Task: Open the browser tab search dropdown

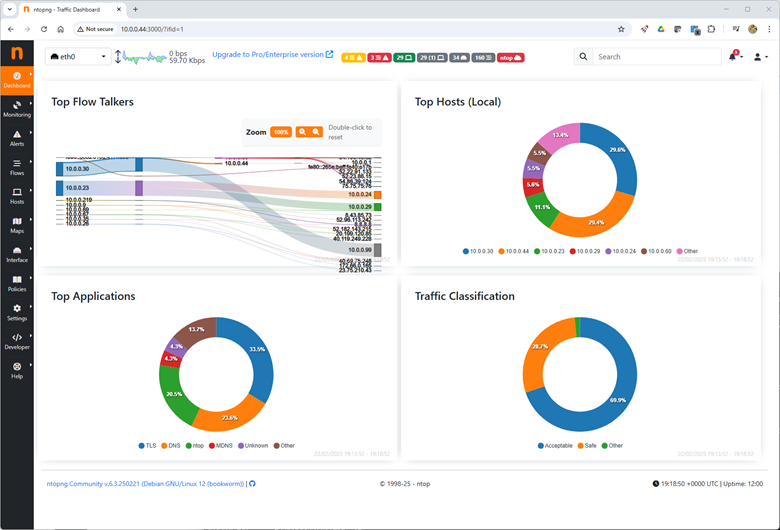Action: pos(9,9)
